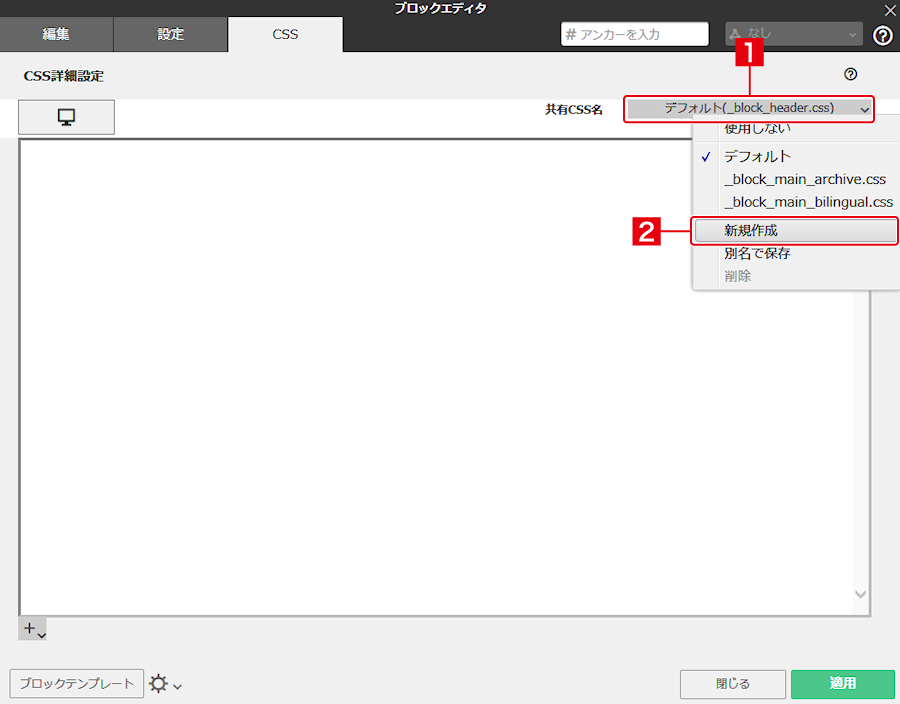Select the CSS tab

click(285, 34)
